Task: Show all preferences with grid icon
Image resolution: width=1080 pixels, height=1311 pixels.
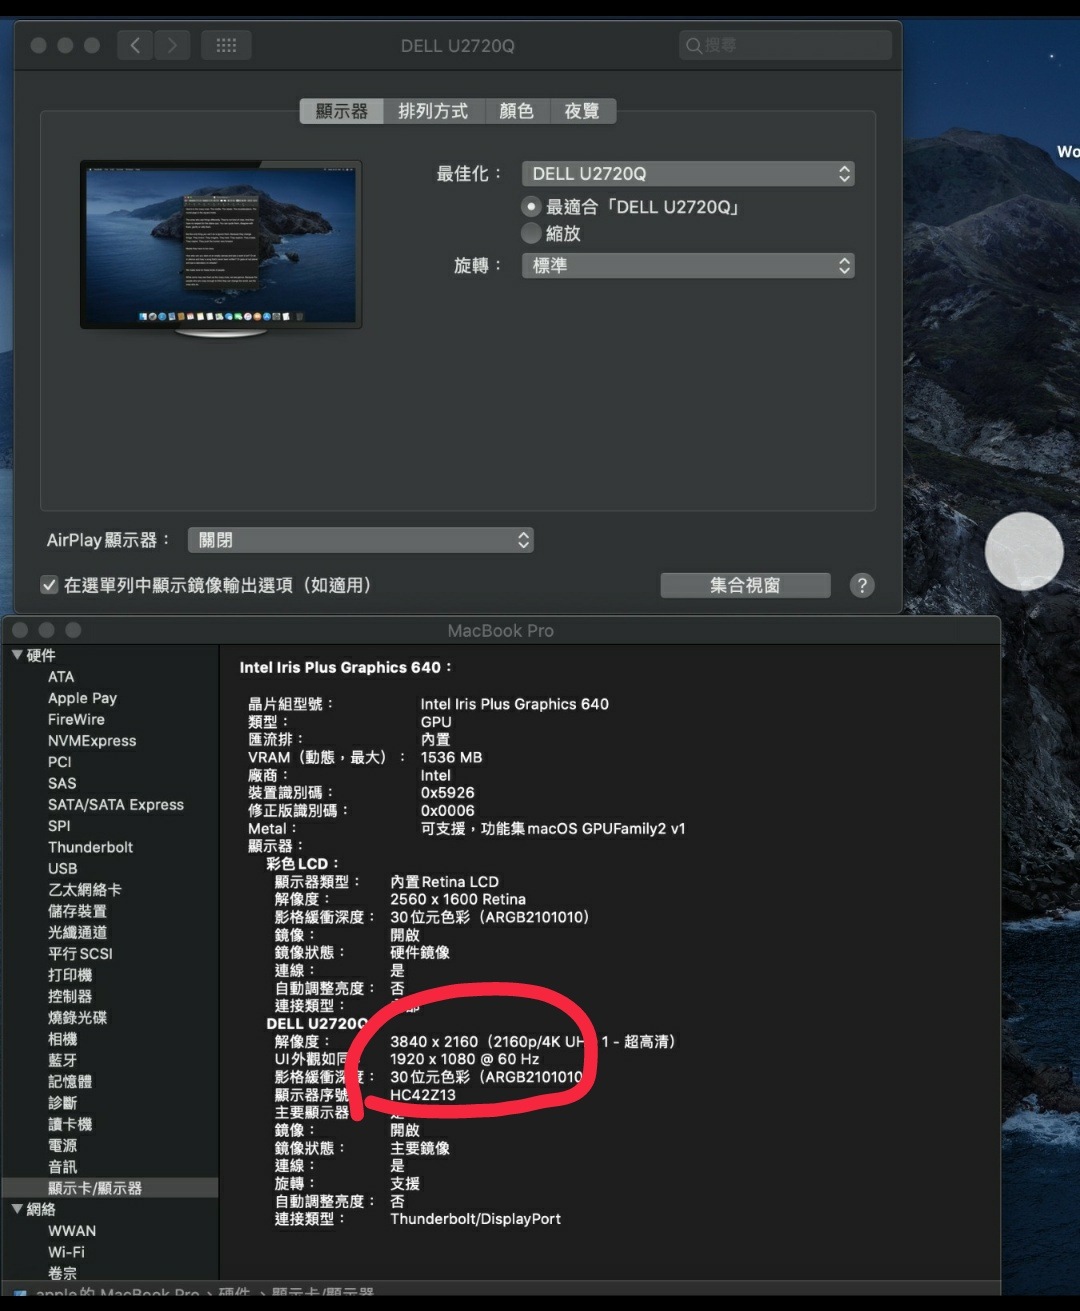Action: 226,45
